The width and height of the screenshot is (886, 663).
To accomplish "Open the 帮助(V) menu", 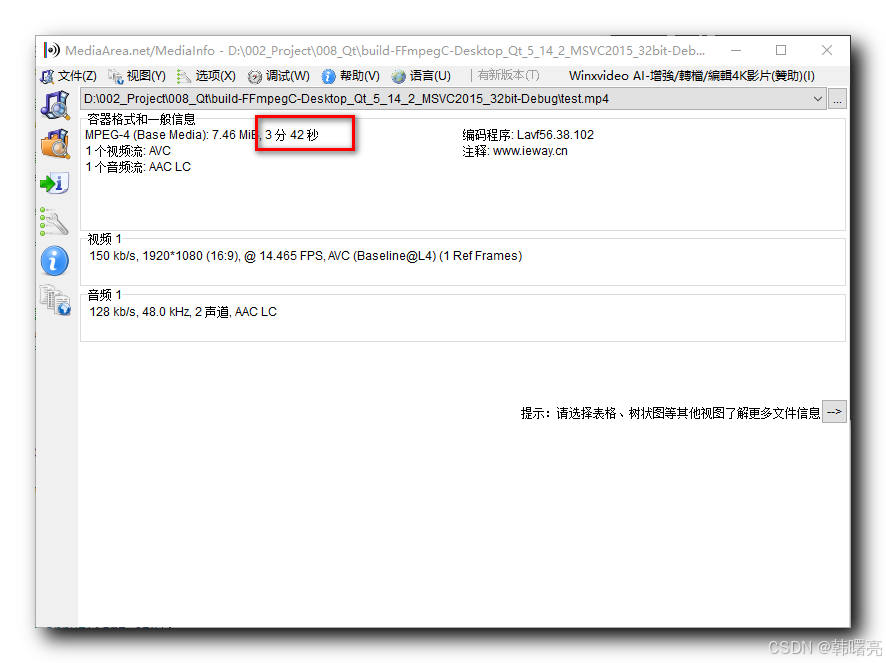I will [351, 76].
